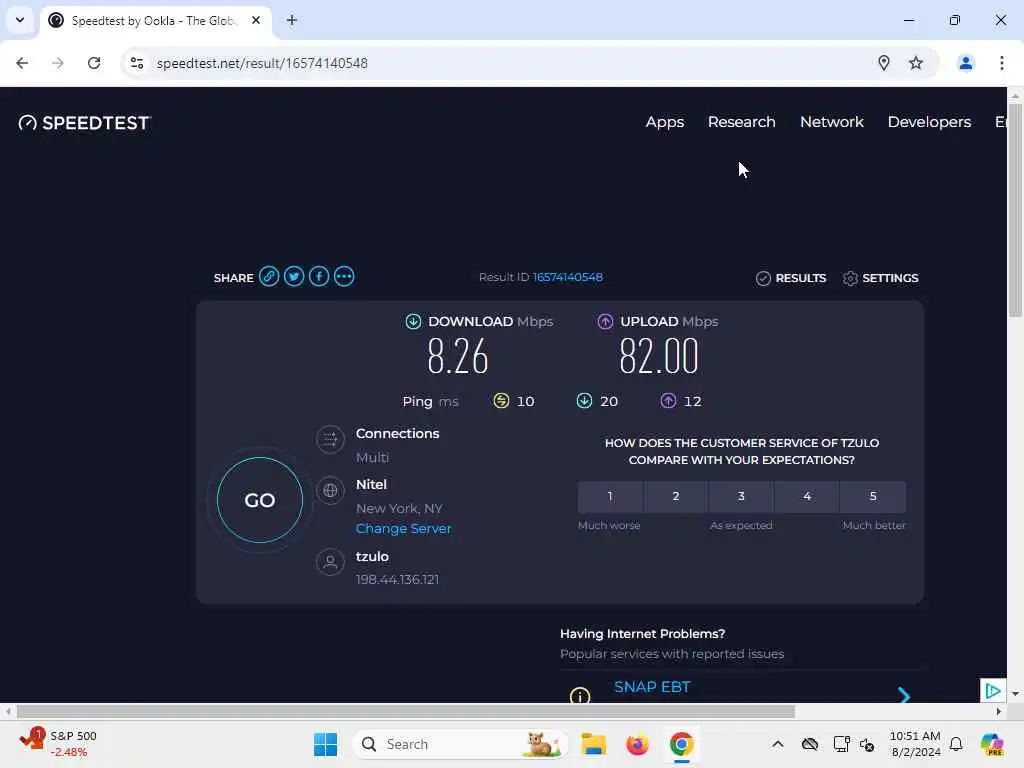Open a new browser tab
The width and height of the screenshot is (1024, 768).
tap(292, 20)
